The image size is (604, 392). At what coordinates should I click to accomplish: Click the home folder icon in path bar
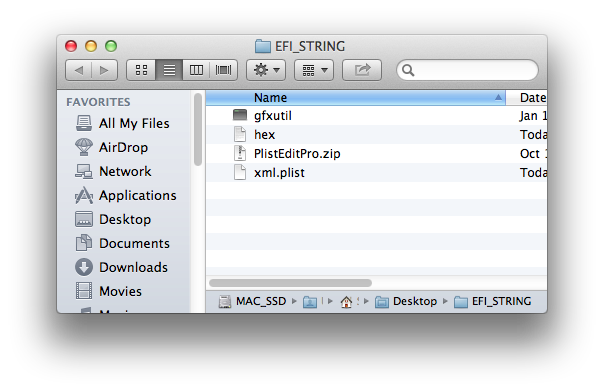pyautogui.click(x=346, y=302)
